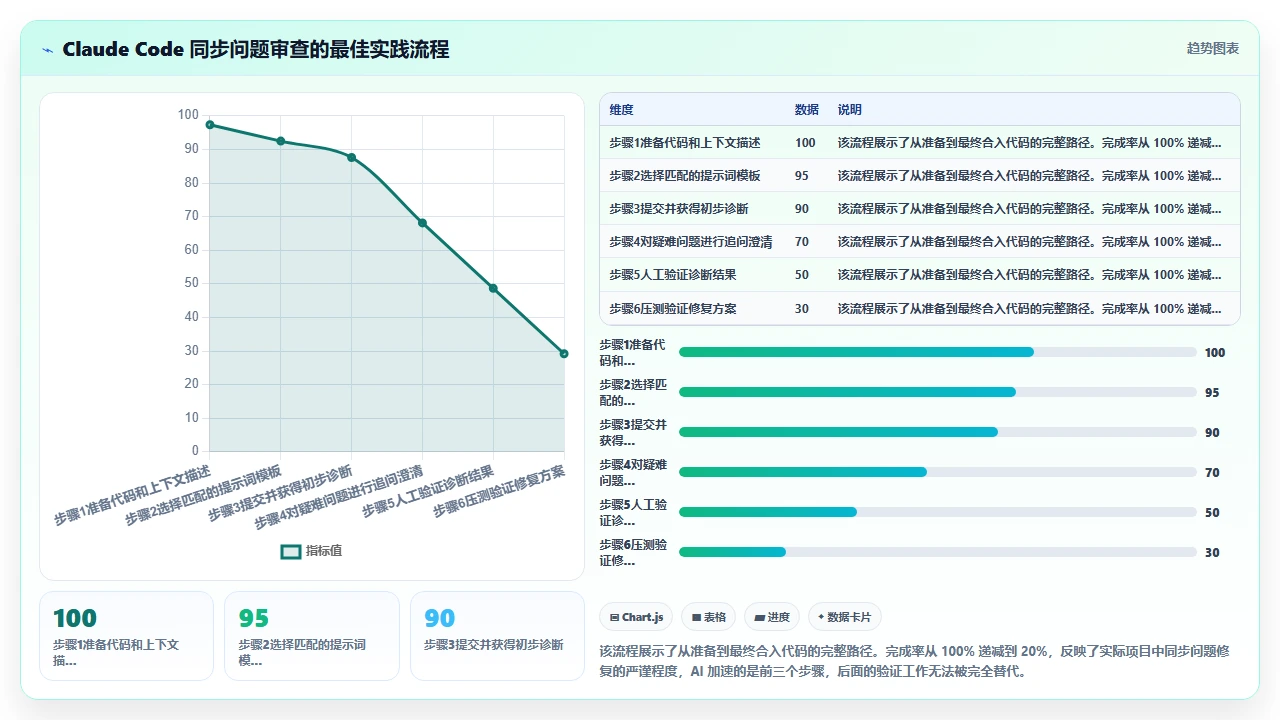
Task: Click the 指标值 legend text
Action: [x=323, y=551]
